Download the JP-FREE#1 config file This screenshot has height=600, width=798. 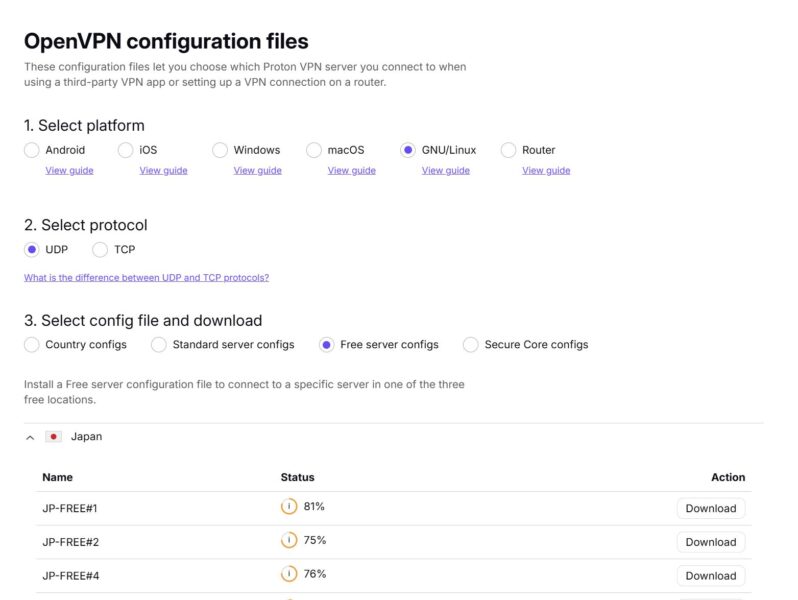(710, 508)
